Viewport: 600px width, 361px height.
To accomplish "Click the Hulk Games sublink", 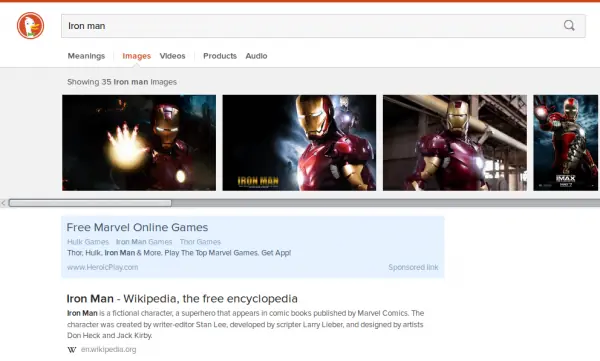I will click(x=88, y=242).
